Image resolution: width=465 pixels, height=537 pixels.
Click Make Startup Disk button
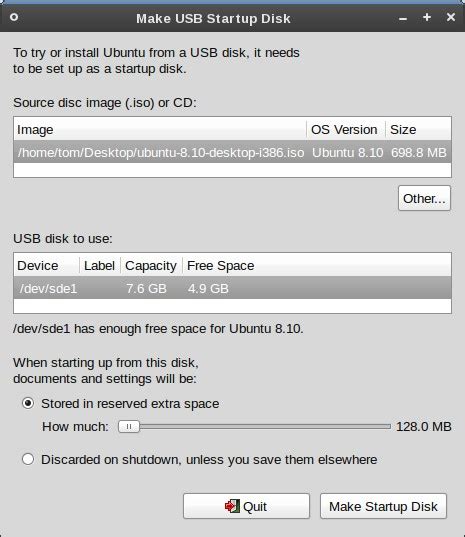(x=384, y=506)
